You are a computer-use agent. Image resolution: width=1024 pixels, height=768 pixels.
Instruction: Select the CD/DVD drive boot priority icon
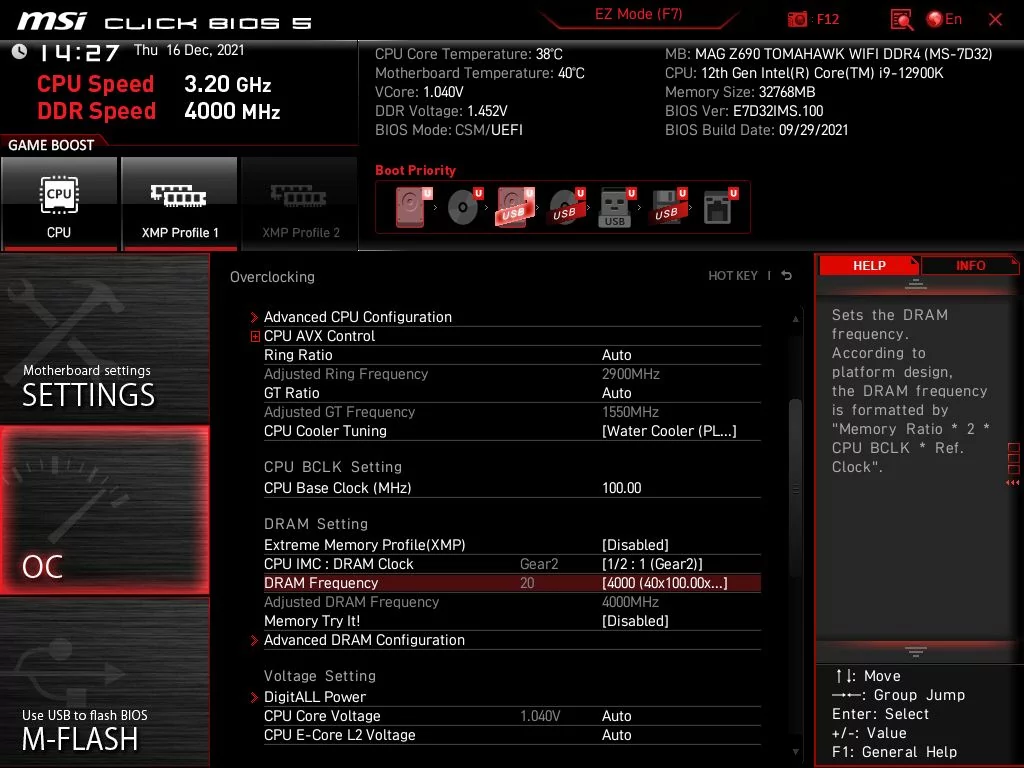coord(465,207)
